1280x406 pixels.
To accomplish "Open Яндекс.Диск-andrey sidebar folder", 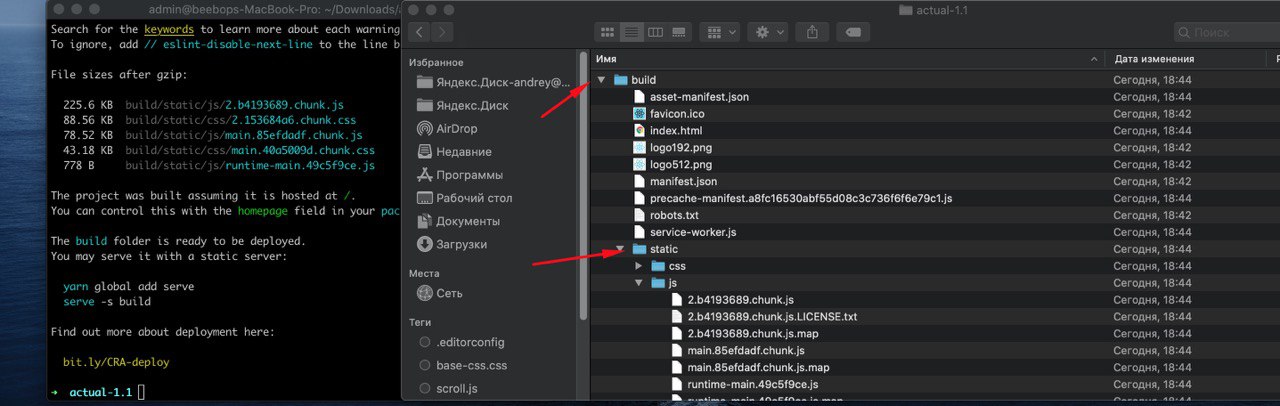I will [492, 82].
